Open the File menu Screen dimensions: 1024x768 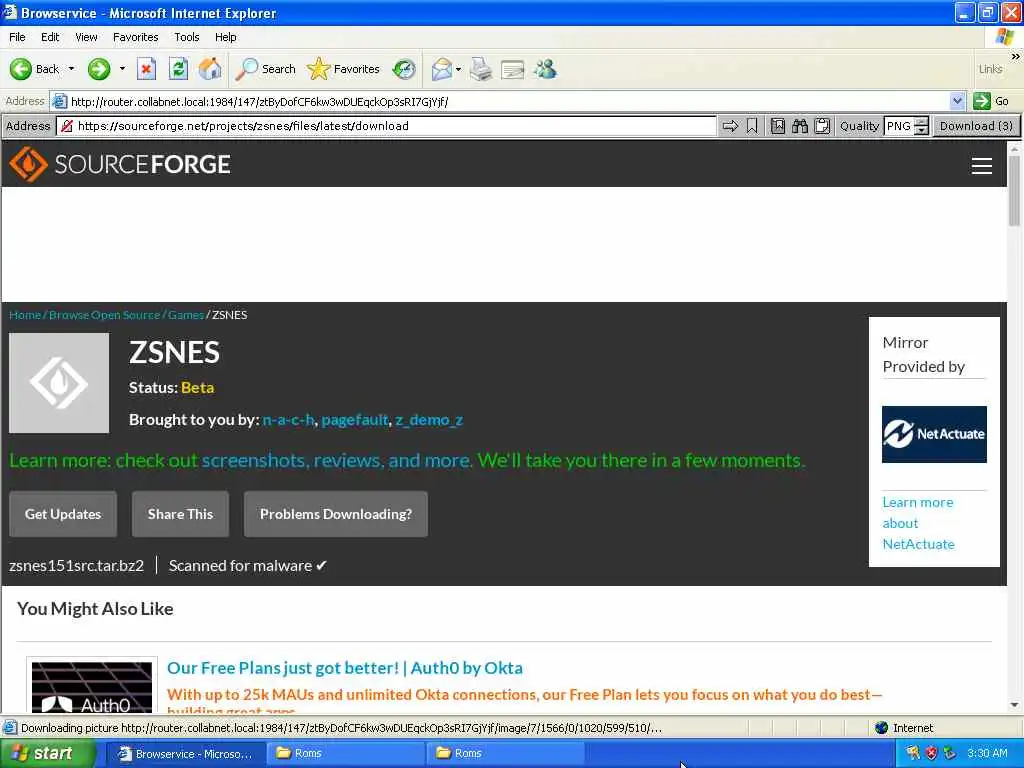[x=18, y=37]
